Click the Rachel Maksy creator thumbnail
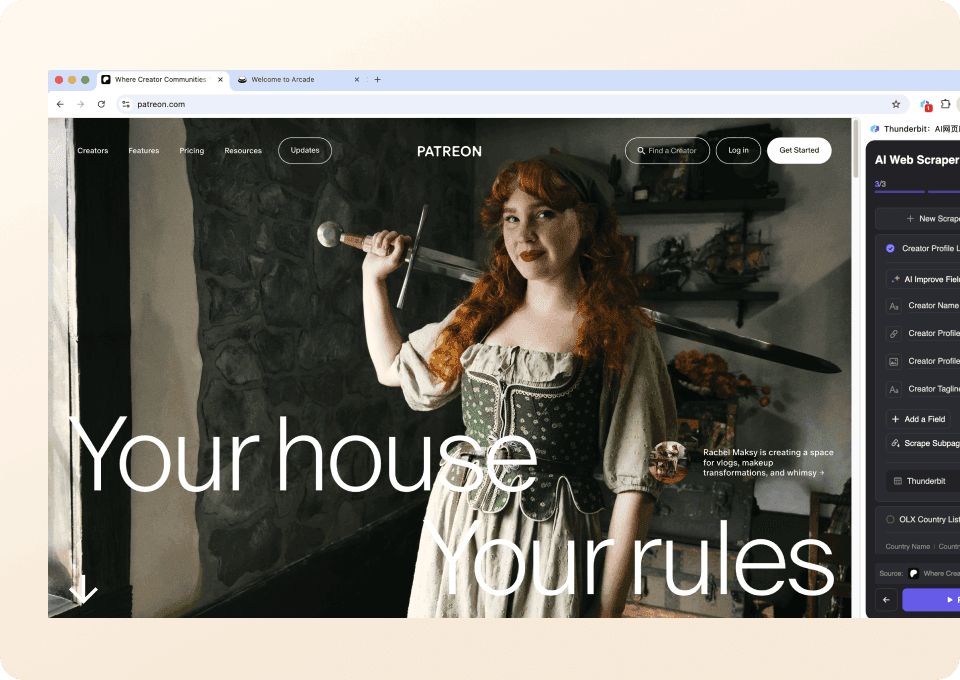Screen dimensions: 960x680 (667, 460)
